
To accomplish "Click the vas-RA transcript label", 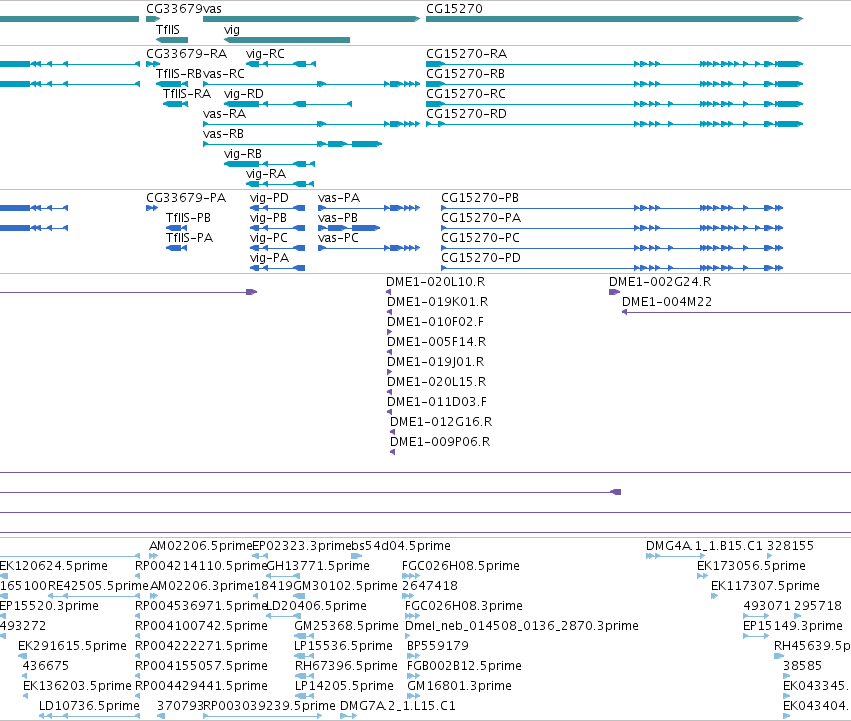I will pos(224,114).
